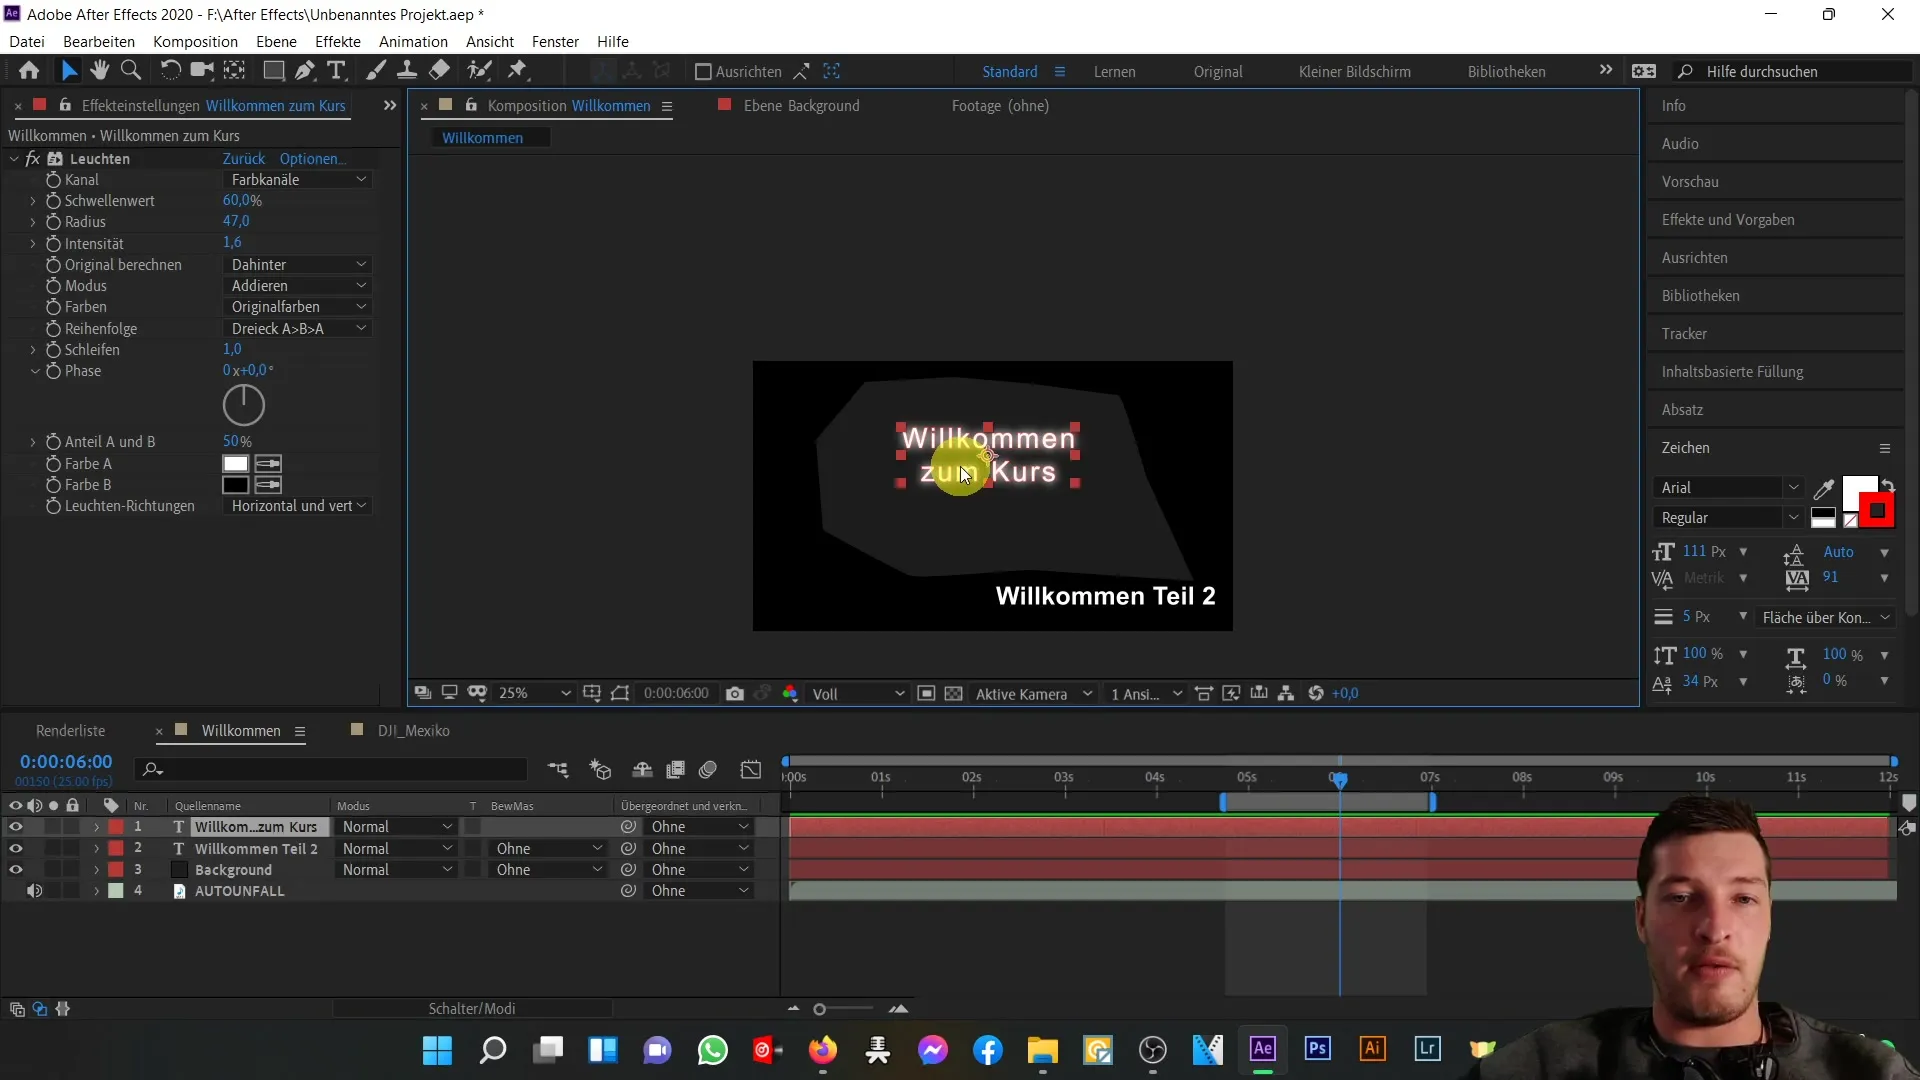Expand the Anteil A und B property
The height and width of the screenshot is (1080, 1920).
[33, 442]
